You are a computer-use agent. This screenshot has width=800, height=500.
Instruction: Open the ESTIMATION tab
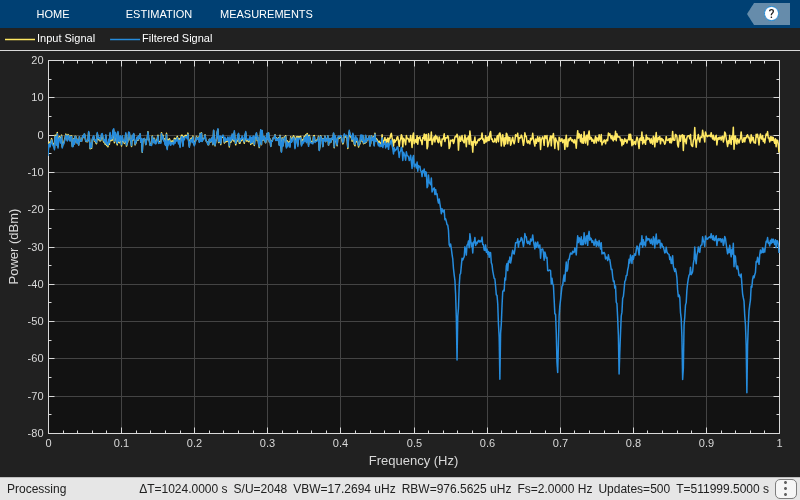(x=159, y=14)
